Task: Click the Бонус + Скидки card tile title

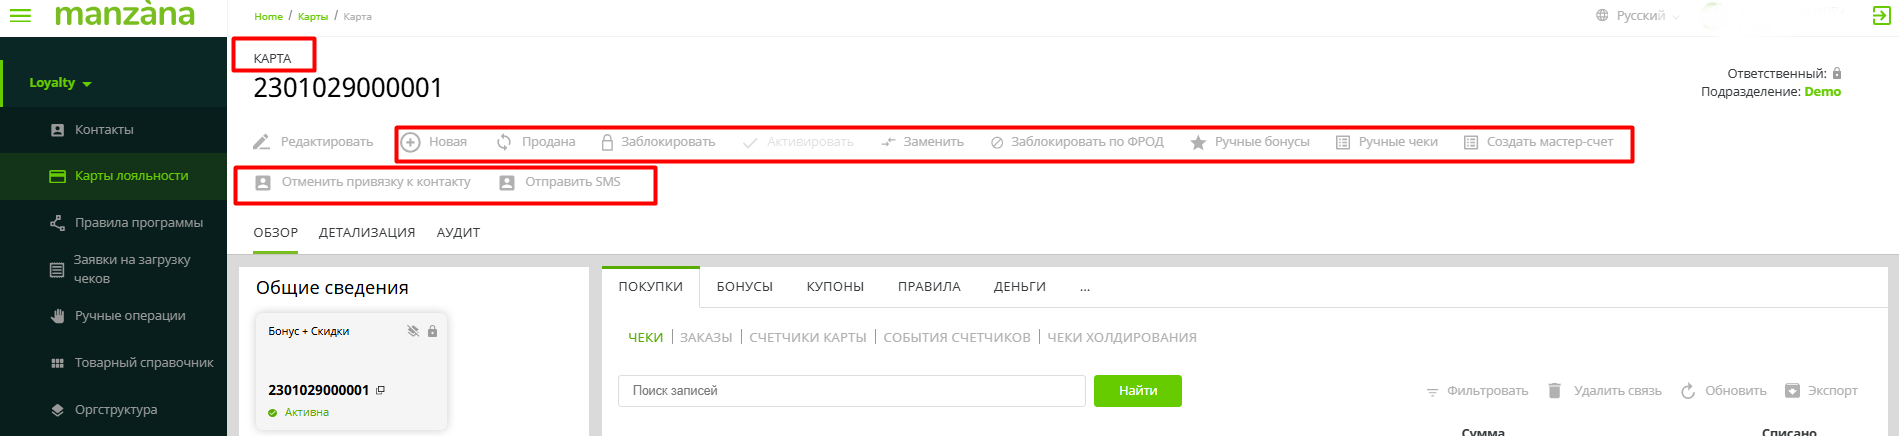Action: pos(309,331)
